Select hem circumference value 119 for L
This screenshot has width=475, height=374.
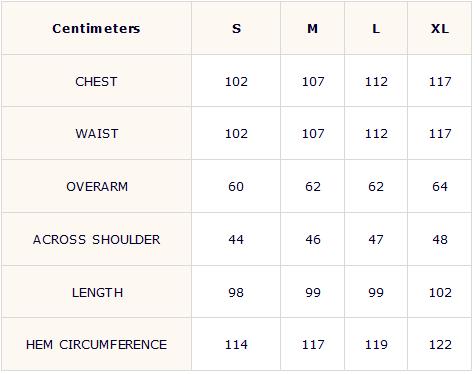click(x=376, y=345)
